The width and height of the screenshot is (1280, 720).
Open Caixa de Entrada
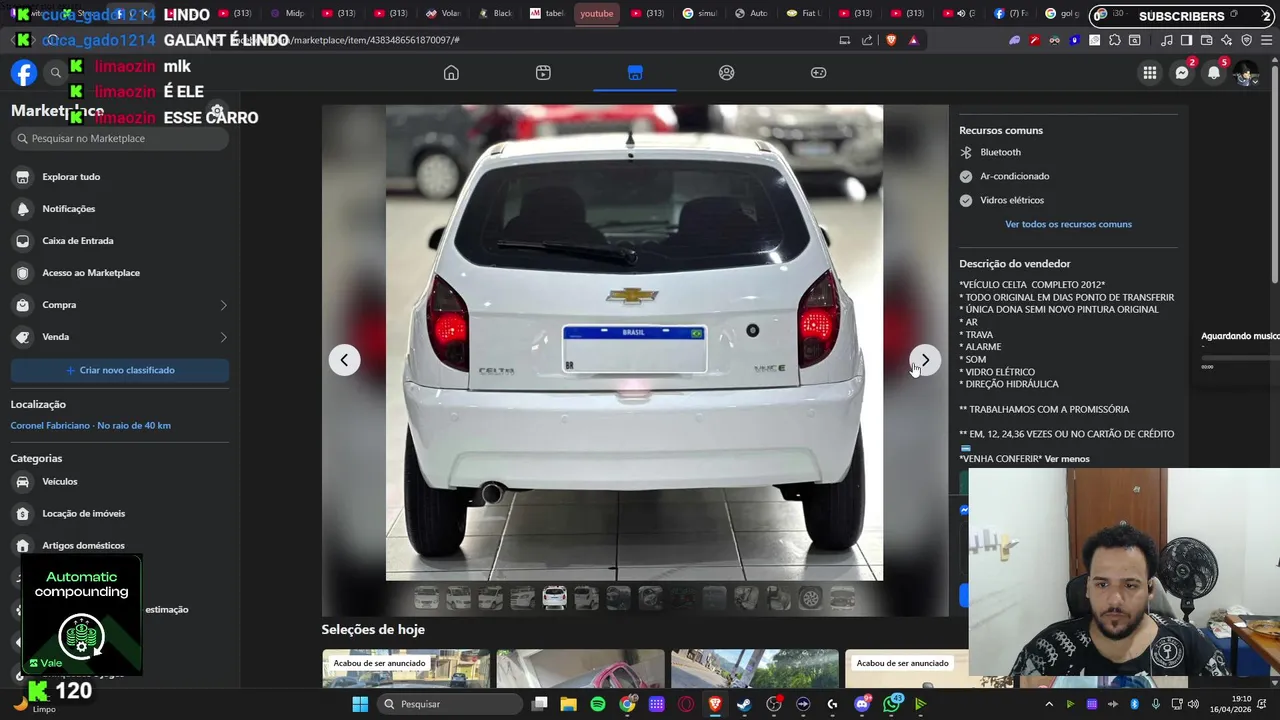120,241
